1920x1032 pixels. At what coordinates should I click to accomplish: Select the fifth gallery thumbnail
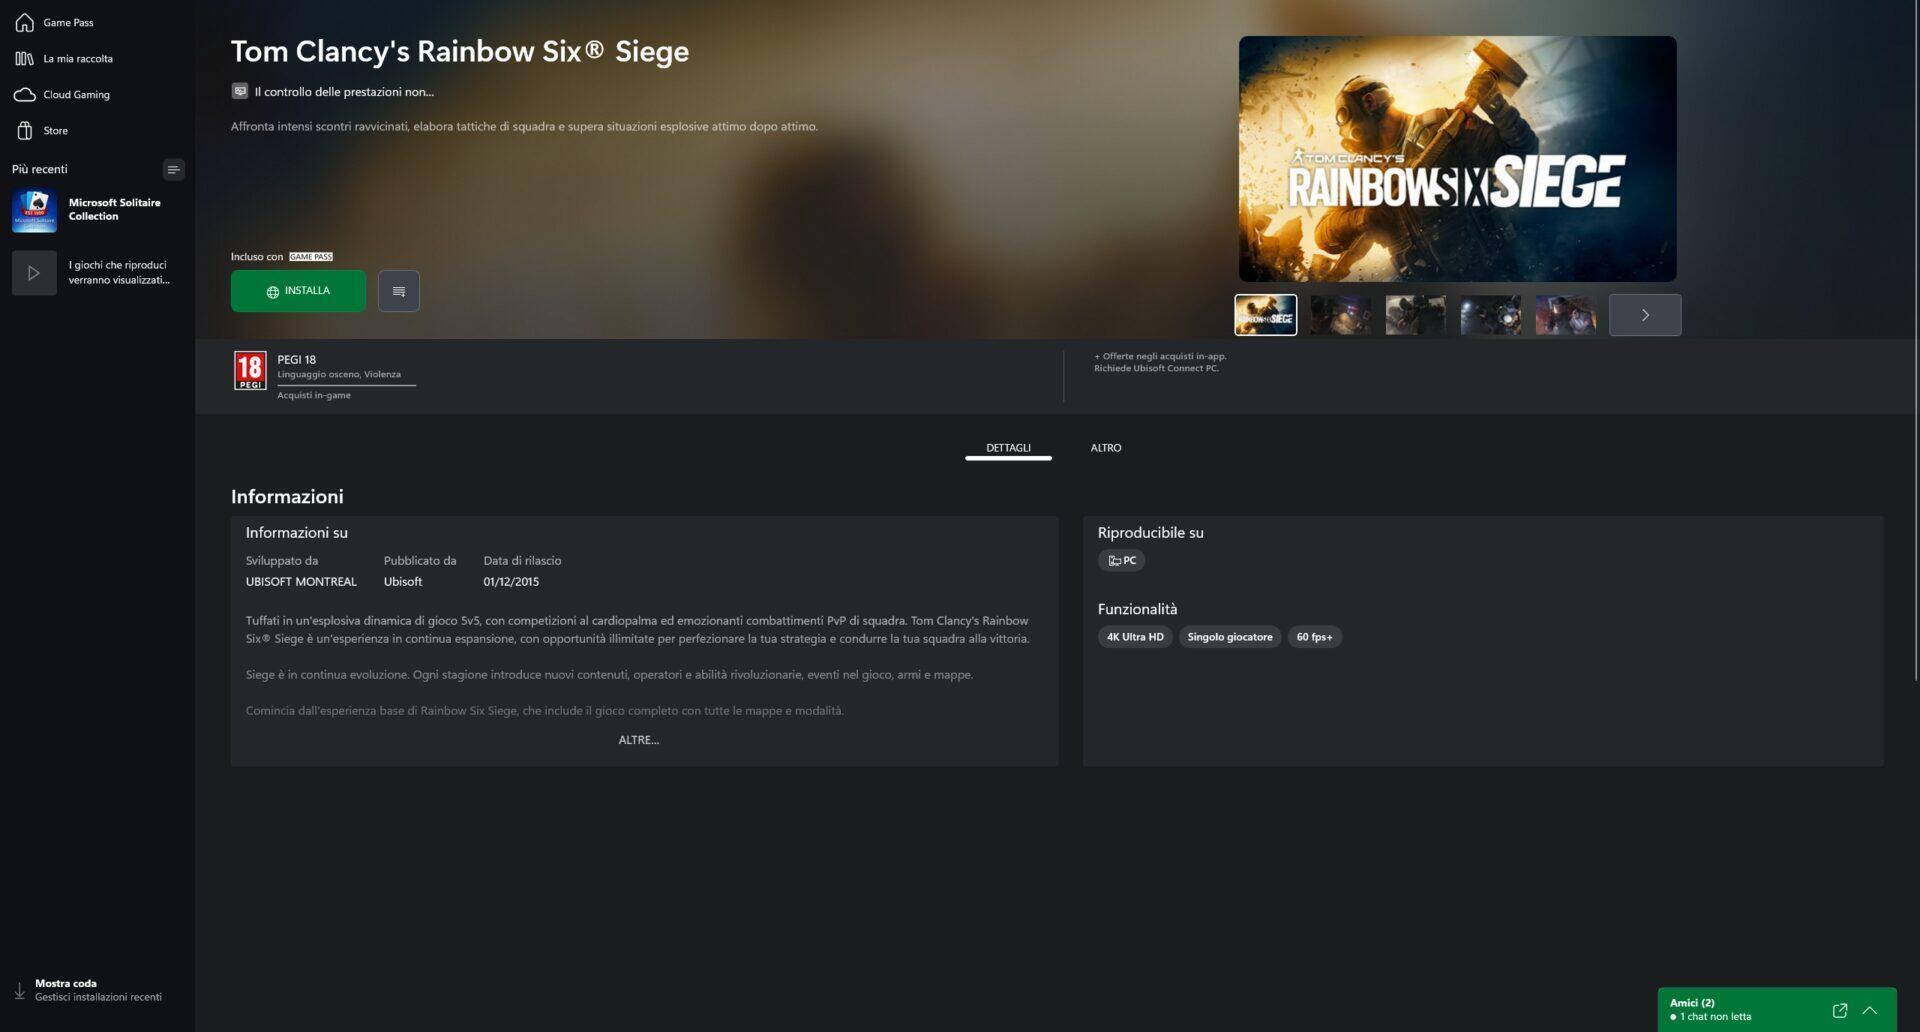(1566, 315)
